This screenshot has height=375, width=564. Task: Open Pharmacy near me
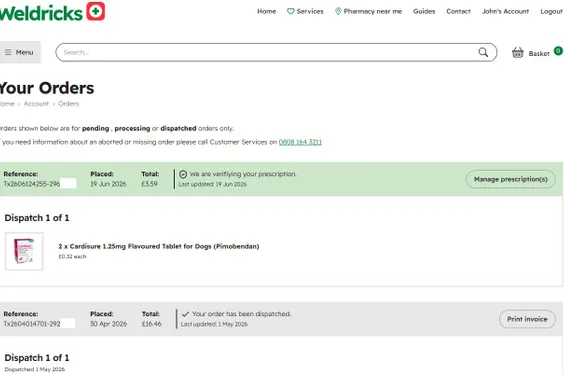[373, 12]
